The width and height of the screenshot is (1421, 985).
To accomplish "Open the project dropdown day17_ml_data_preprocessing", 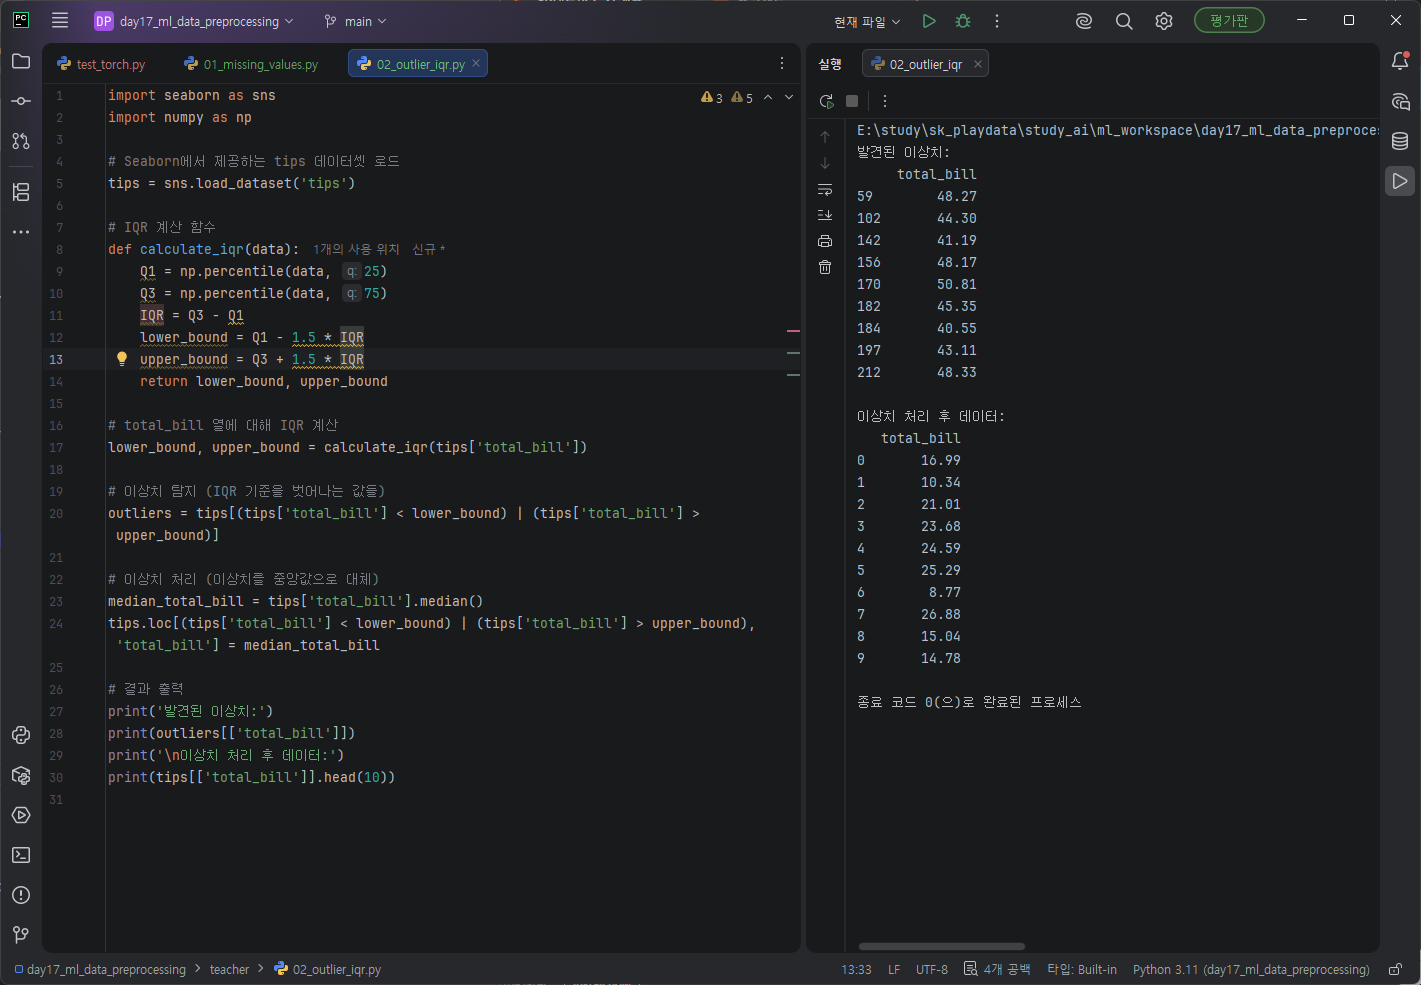I will [x=194, y=21].
